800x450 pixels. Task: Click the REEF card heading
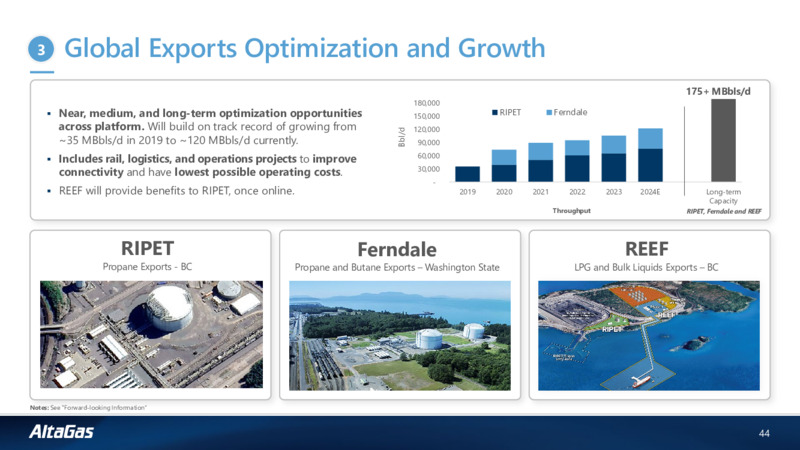(x=646, y=249)
